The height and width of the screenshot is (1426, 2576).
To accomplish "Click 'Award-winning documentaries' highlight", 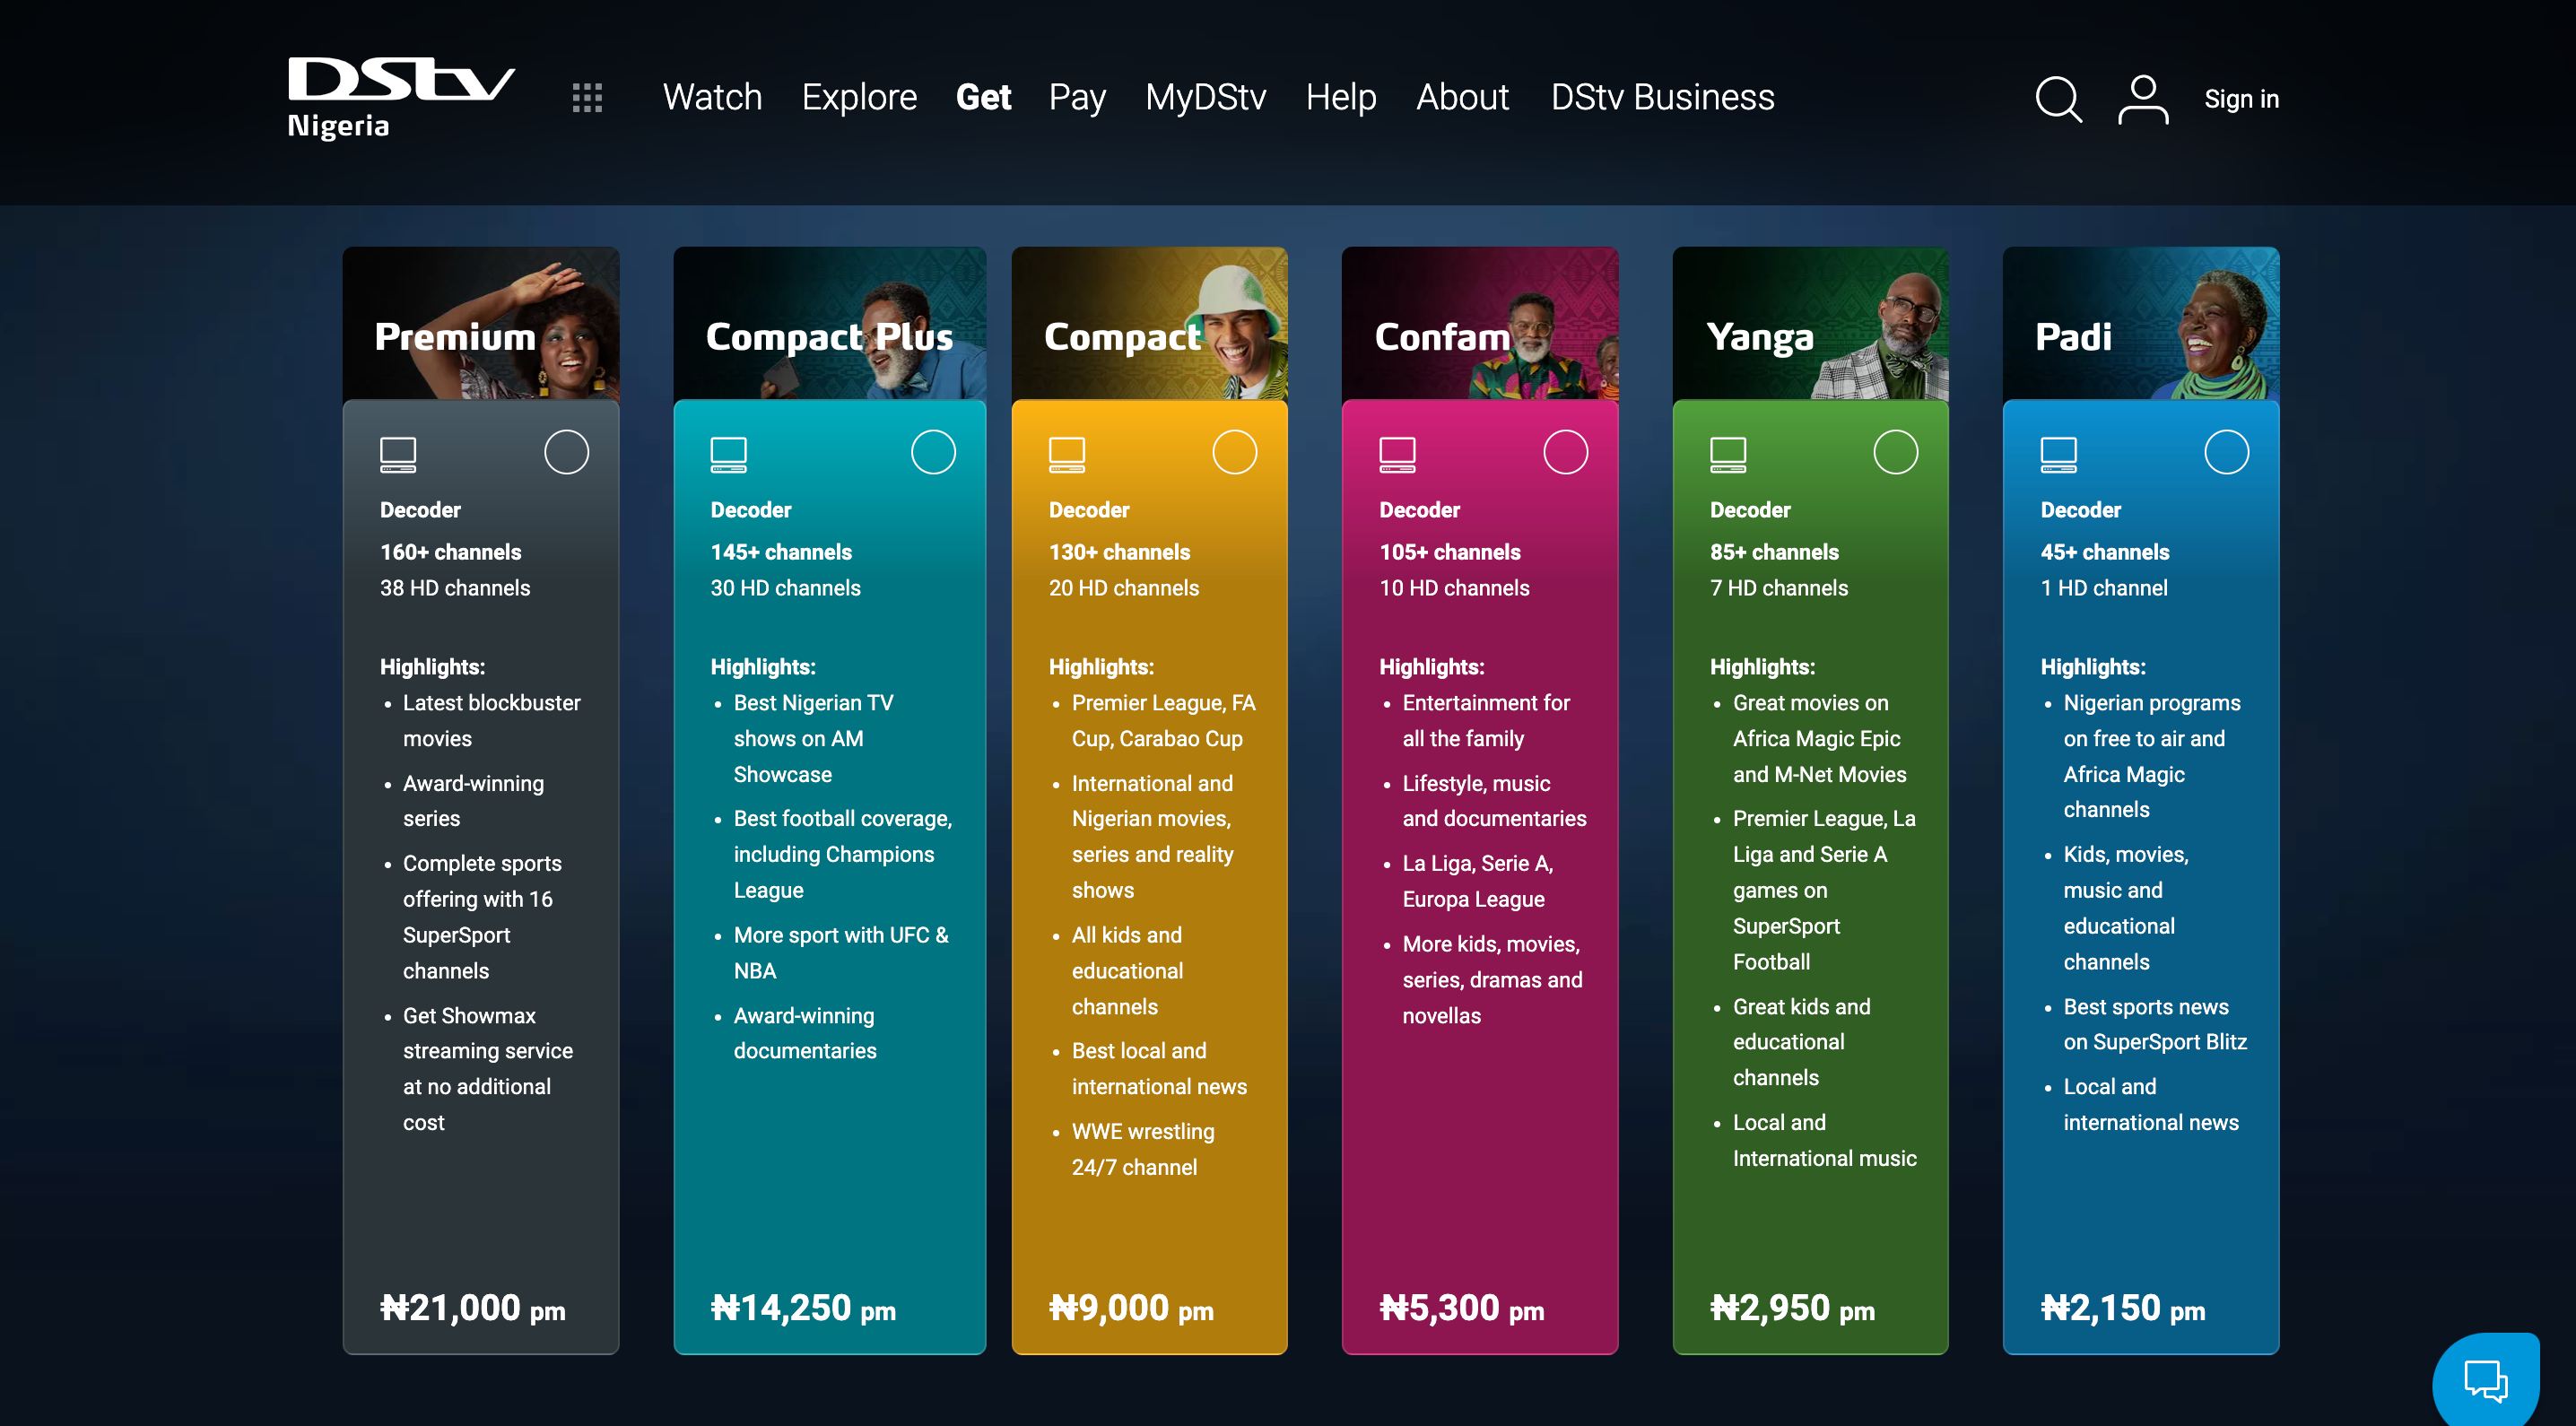I will pyautogui.click(x=804, y=1033).
